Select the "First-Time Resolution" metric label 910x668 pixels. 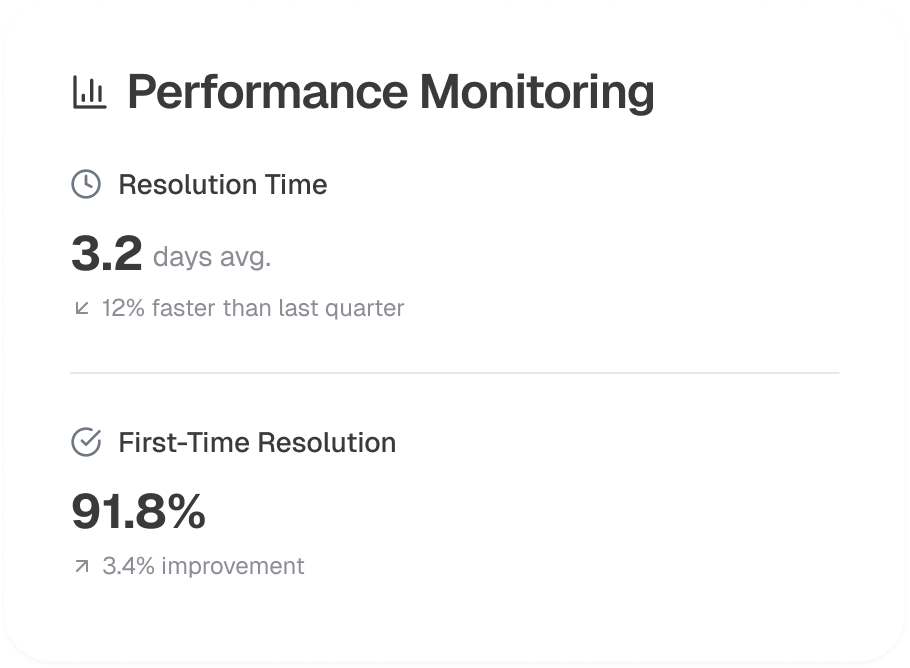257,443
